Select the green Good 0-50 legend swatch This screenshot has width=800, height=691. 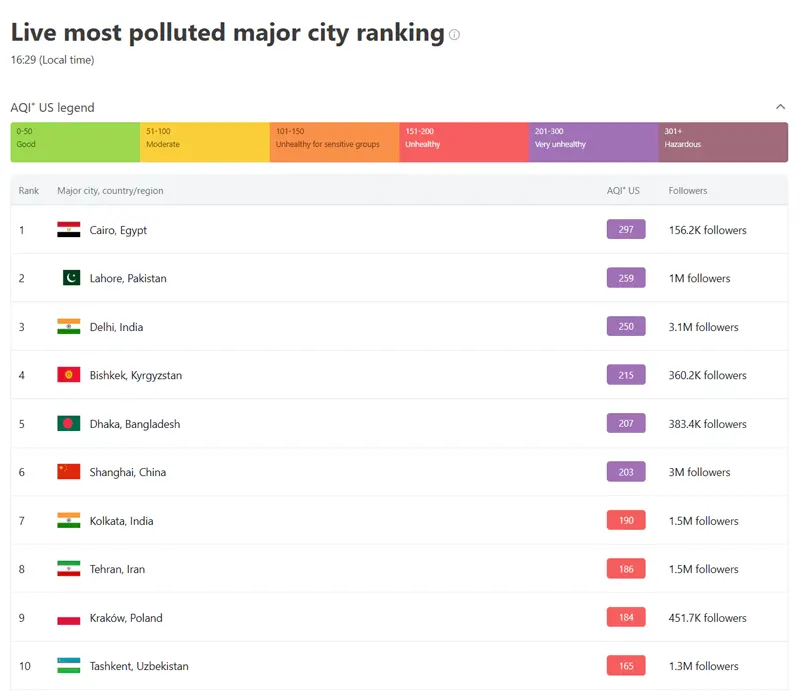75,142
